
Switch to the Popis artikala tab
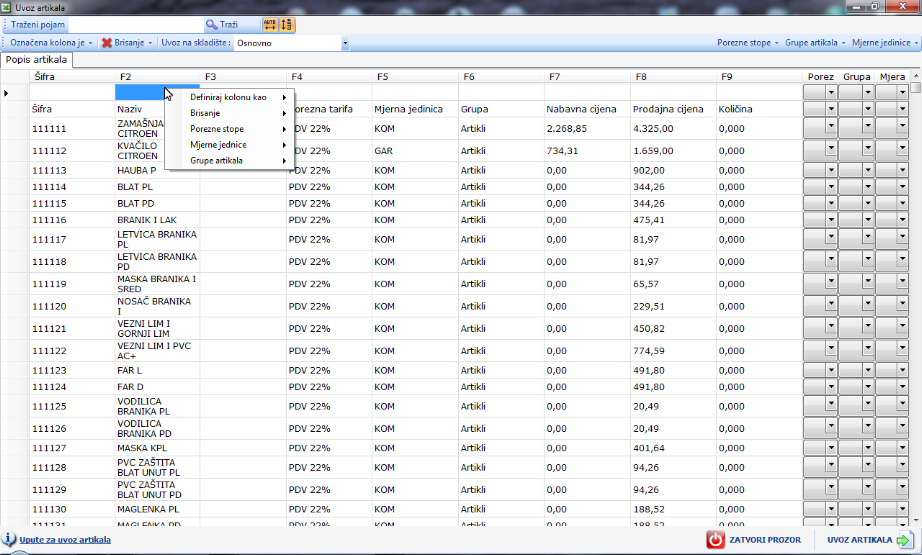click(36, 60)
